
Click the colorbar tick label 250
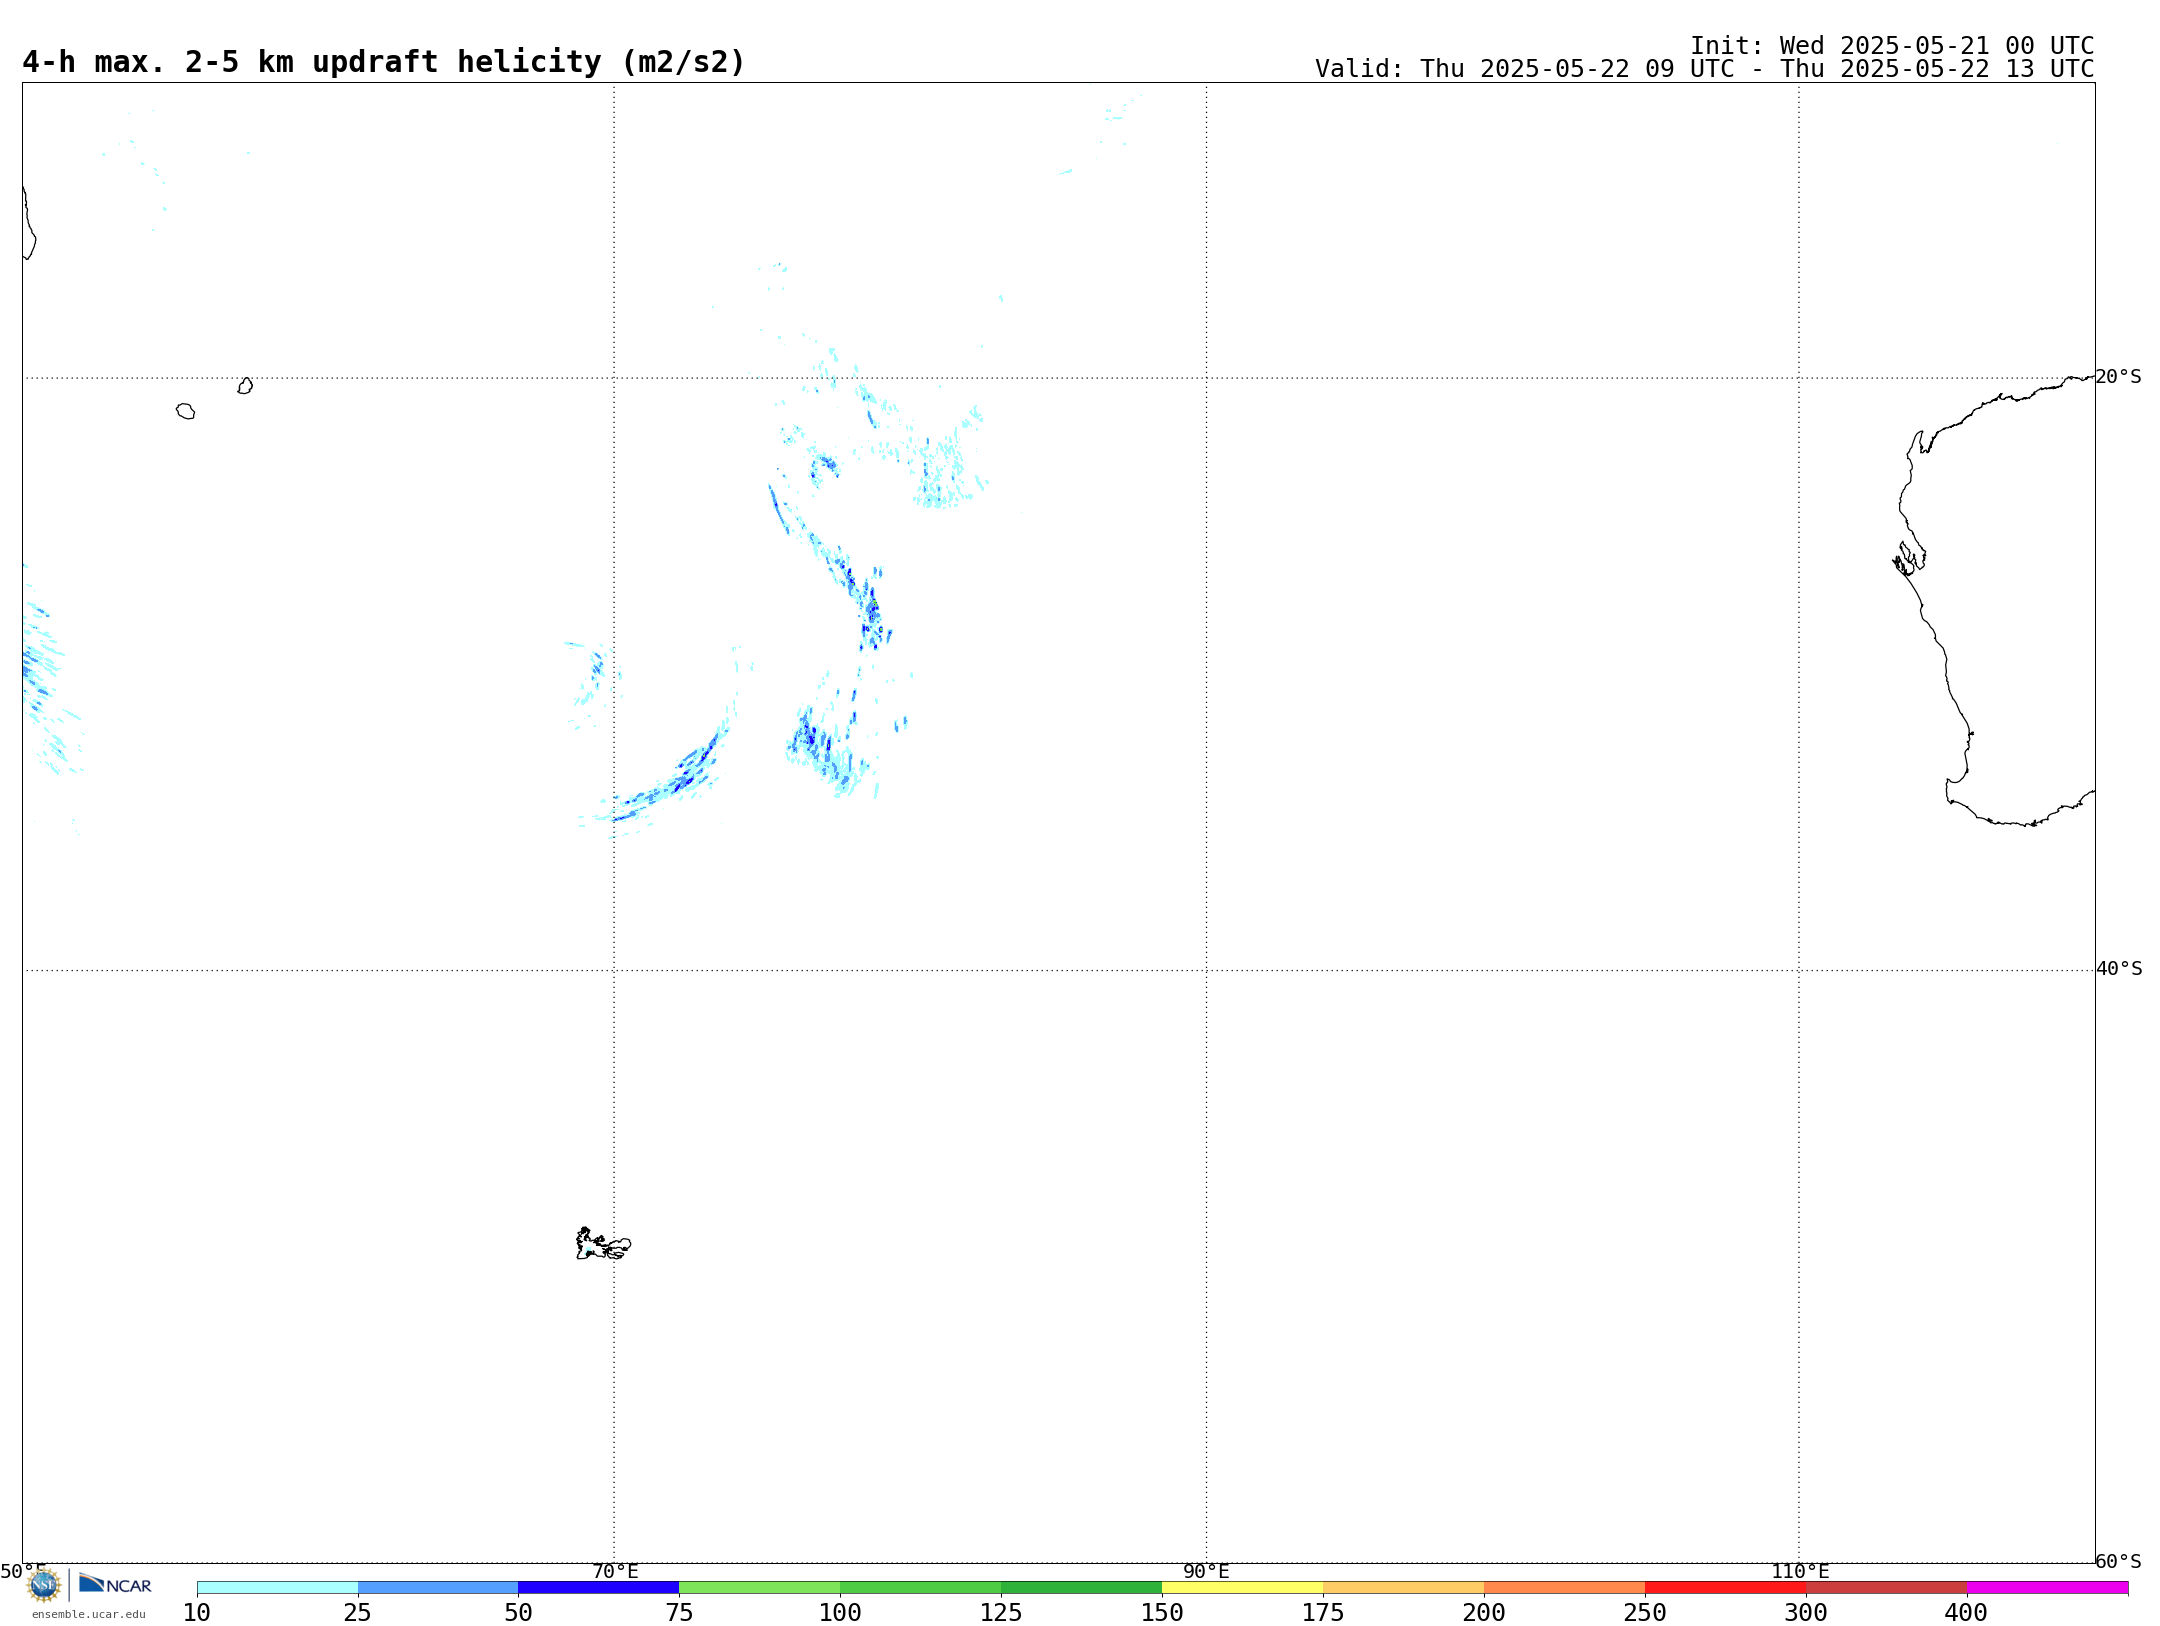(x=1645, y=1613)
